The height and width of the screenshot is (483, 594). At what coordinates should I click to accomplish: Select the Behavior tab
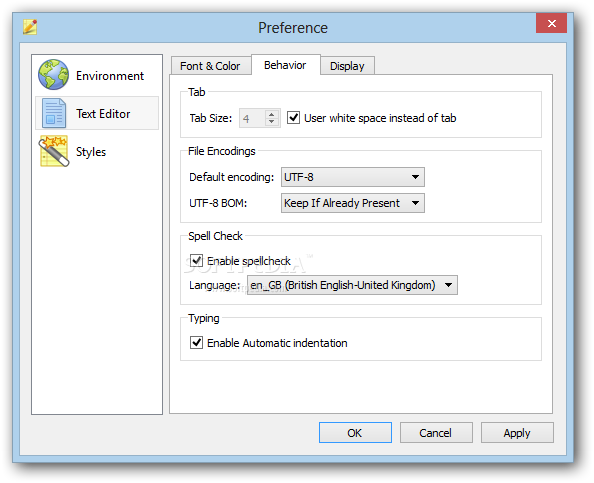285,65
